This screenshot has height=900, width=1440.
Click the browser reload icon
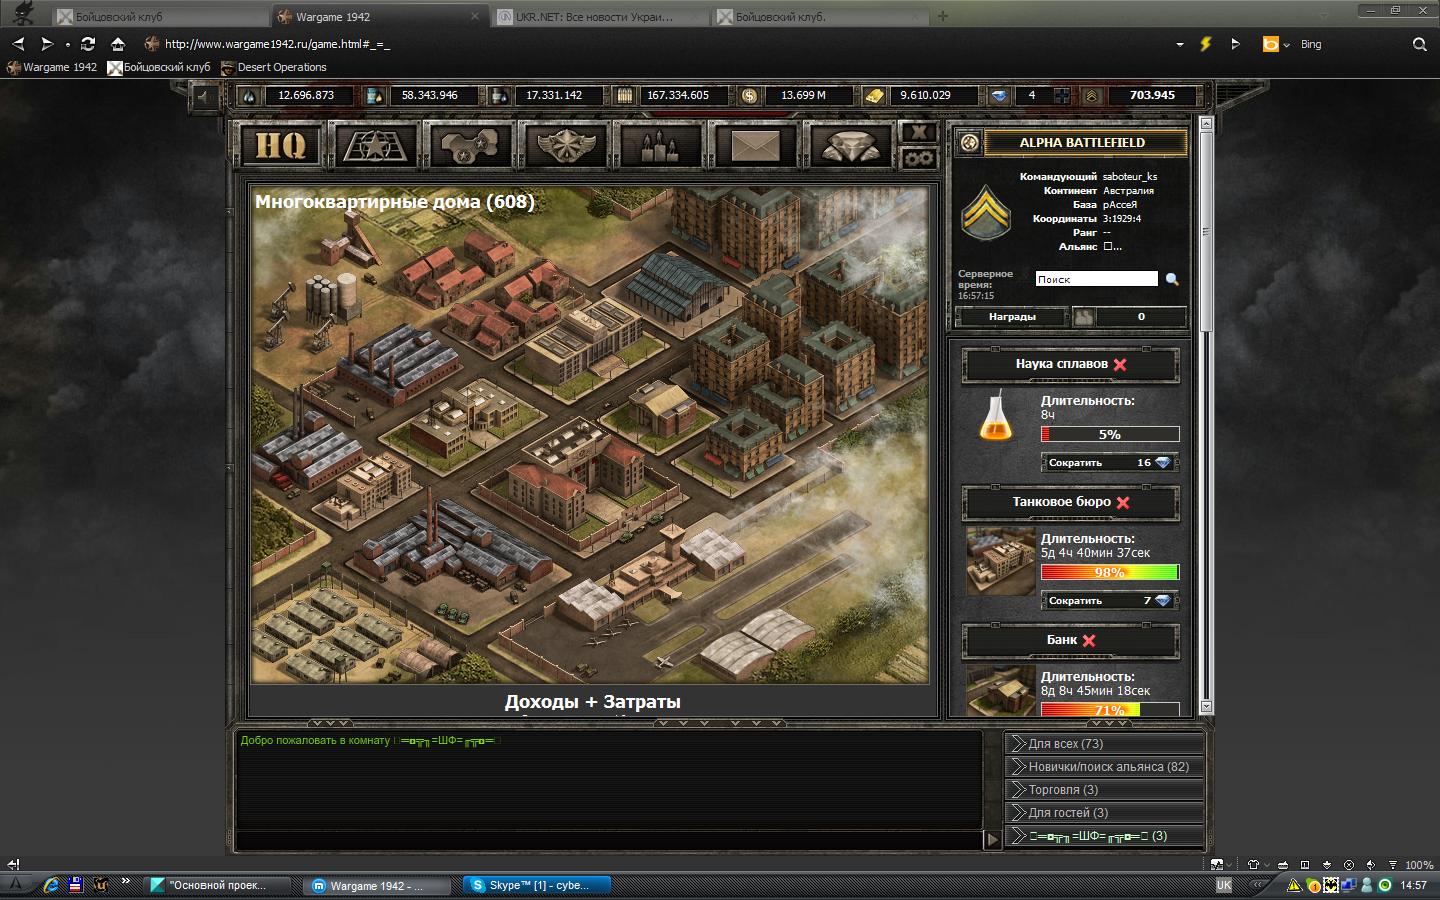(88, 44)
